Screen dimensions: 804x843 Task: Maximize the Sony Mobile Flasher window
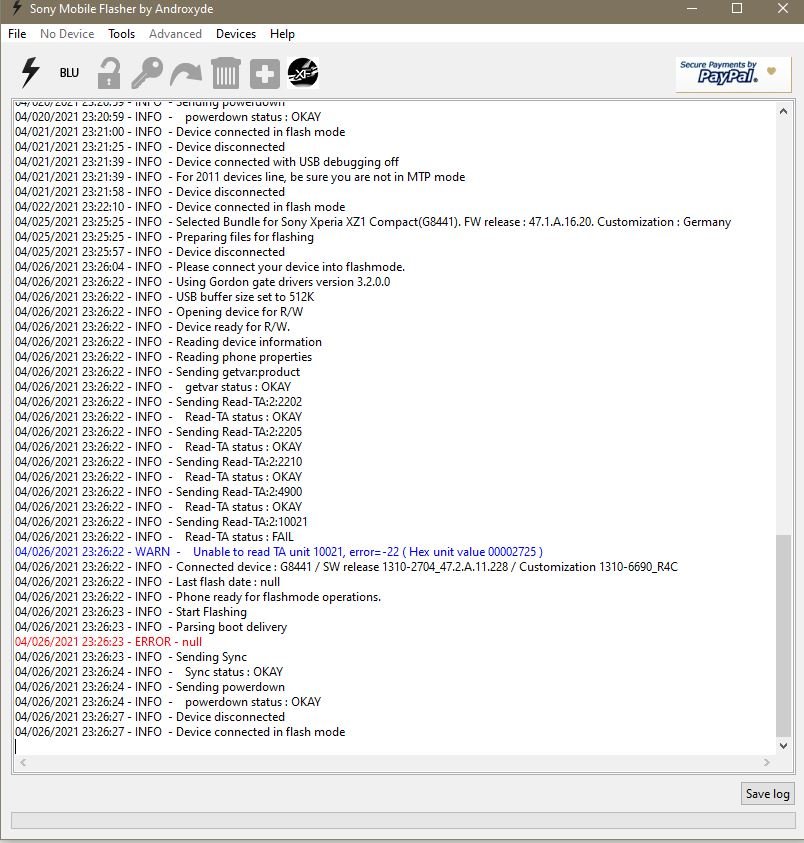[737, 9]
